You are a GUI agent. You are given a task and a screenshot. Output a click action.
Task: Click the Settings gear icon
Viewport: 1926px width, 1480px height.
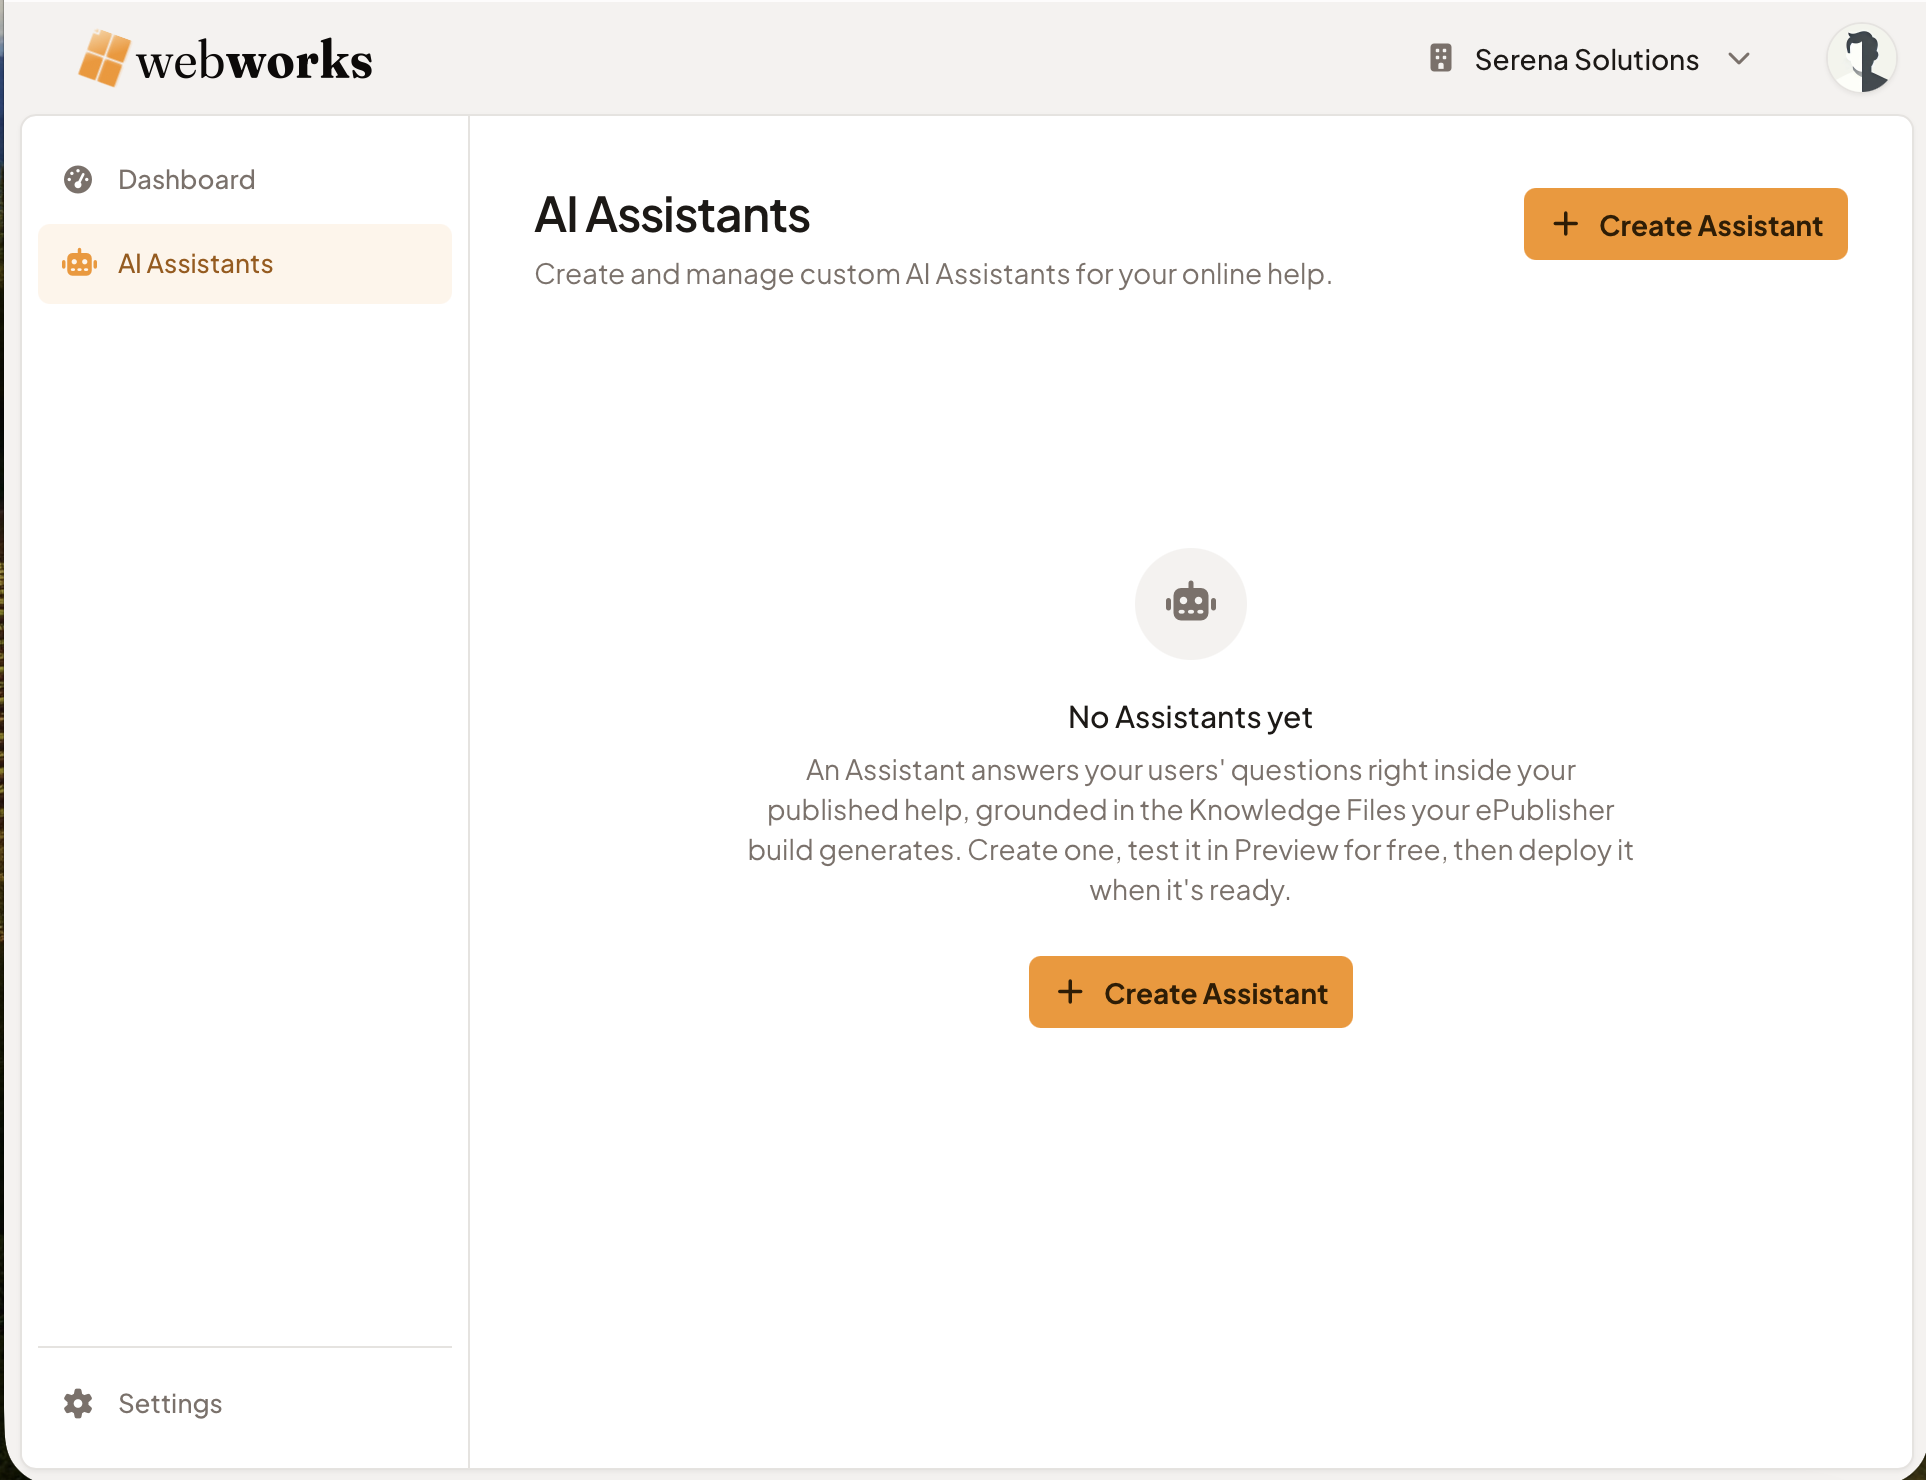coord(78,1404)
